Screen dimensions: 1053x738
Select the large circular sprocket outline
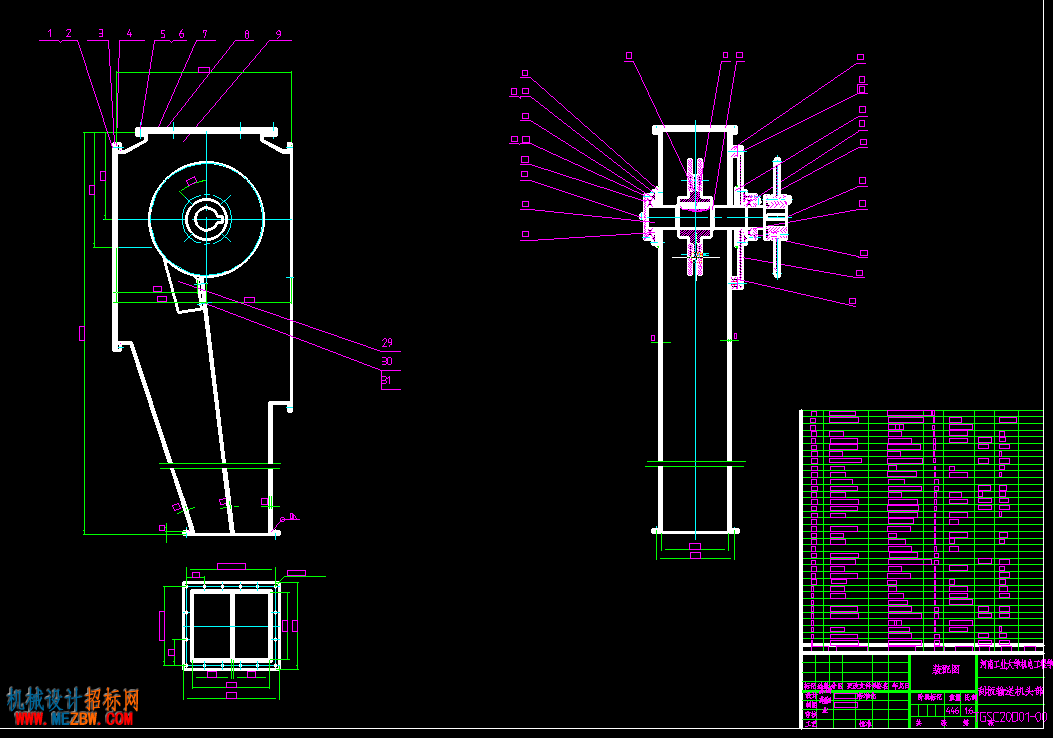click(x=207, y=219)
